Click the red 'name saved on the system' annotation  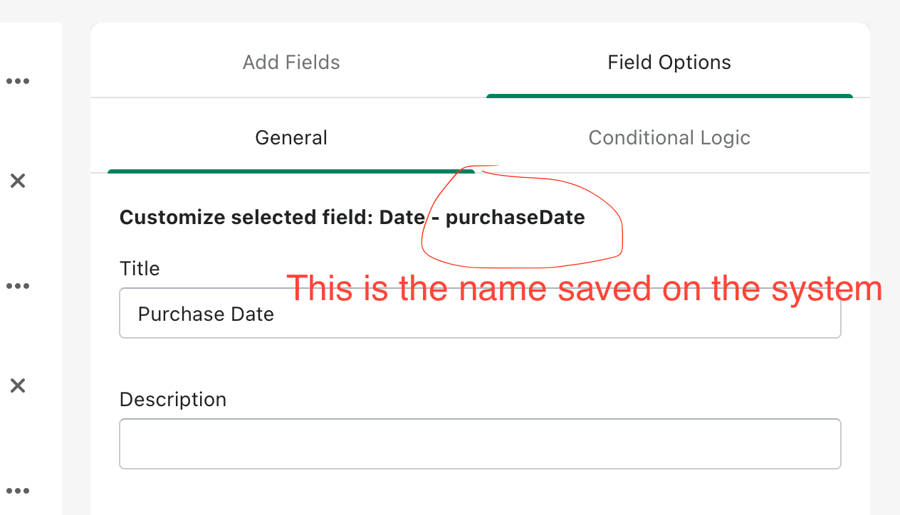point(585,289)
